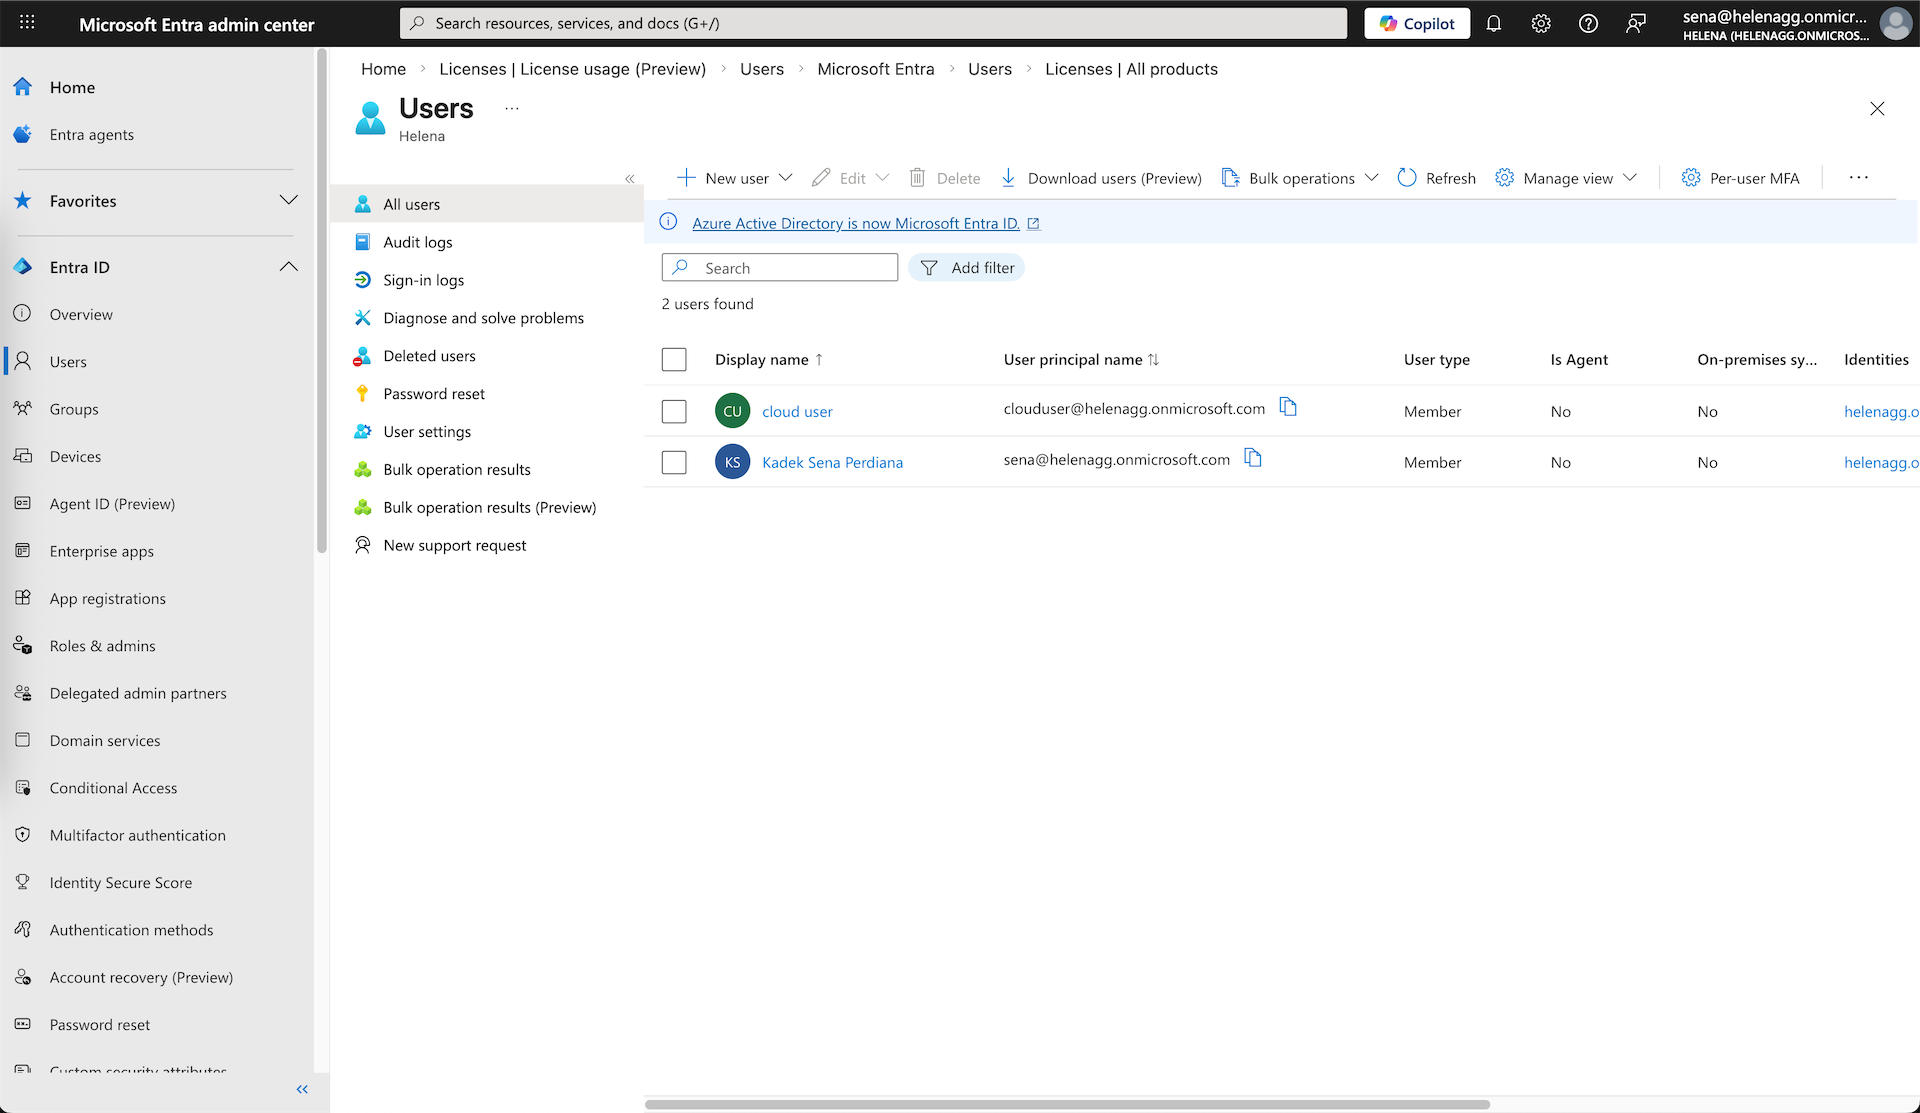Select Deleted users menu item
The image size is (1920, 1113).
429,356
